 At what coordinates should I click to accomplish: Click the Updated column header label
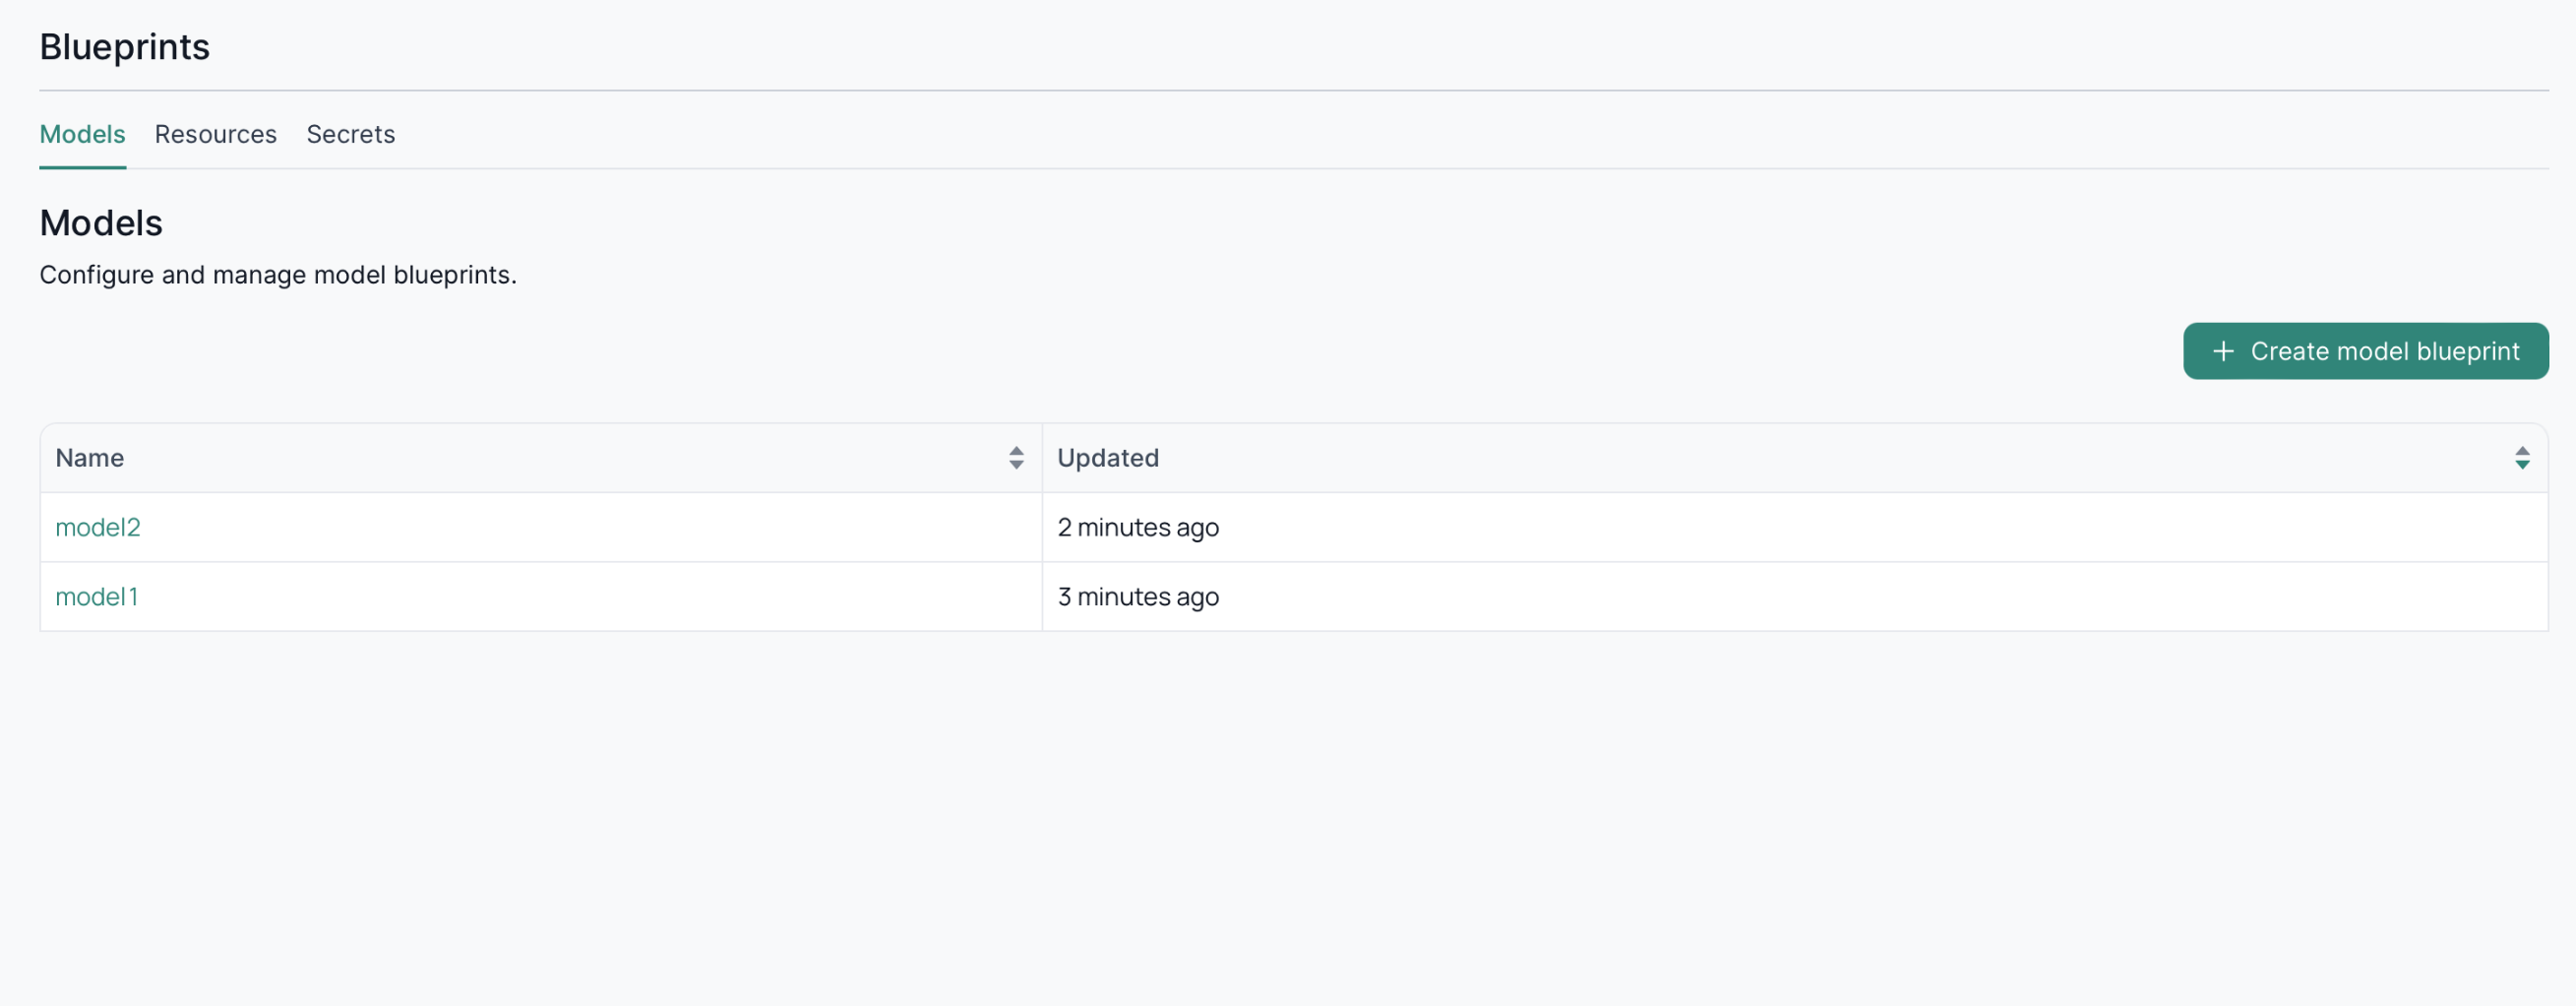pos(1108,458)
